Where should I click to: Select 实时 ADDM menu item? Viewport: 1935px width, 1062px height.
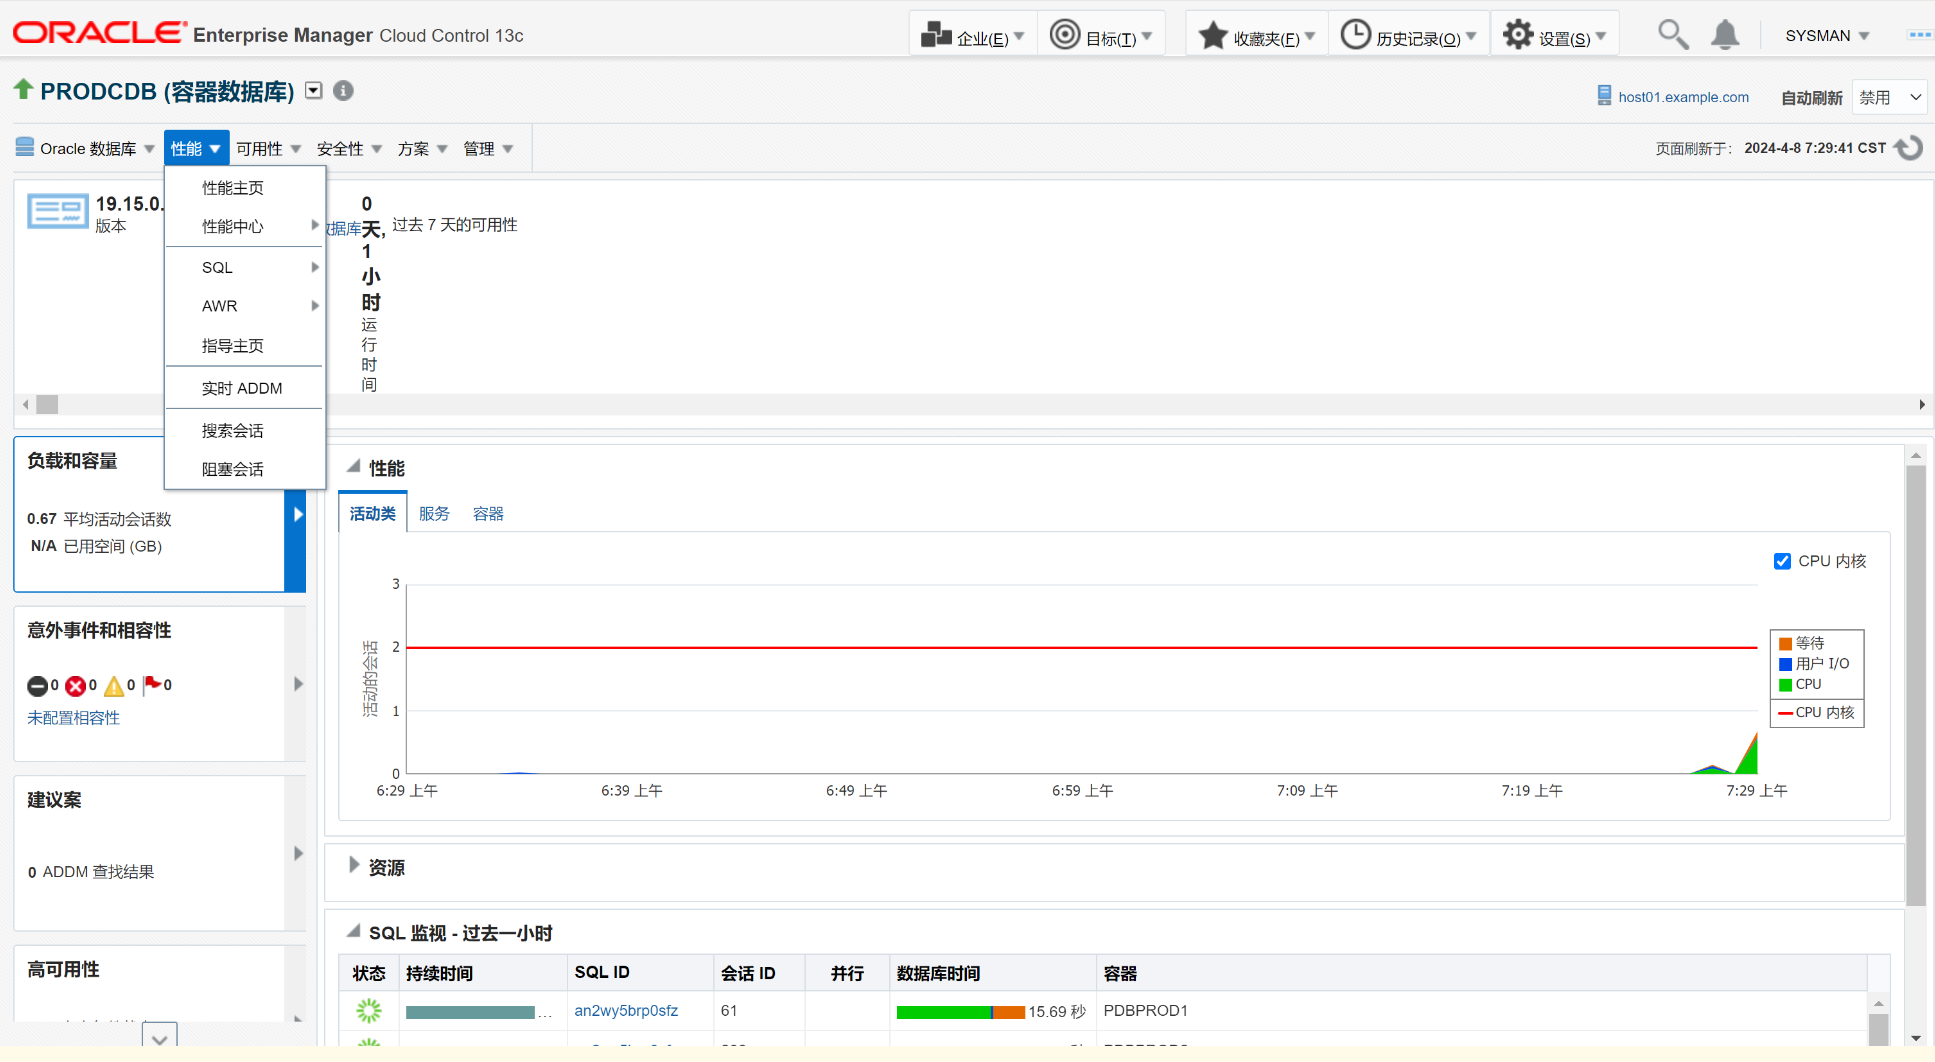tap(245, 388)
